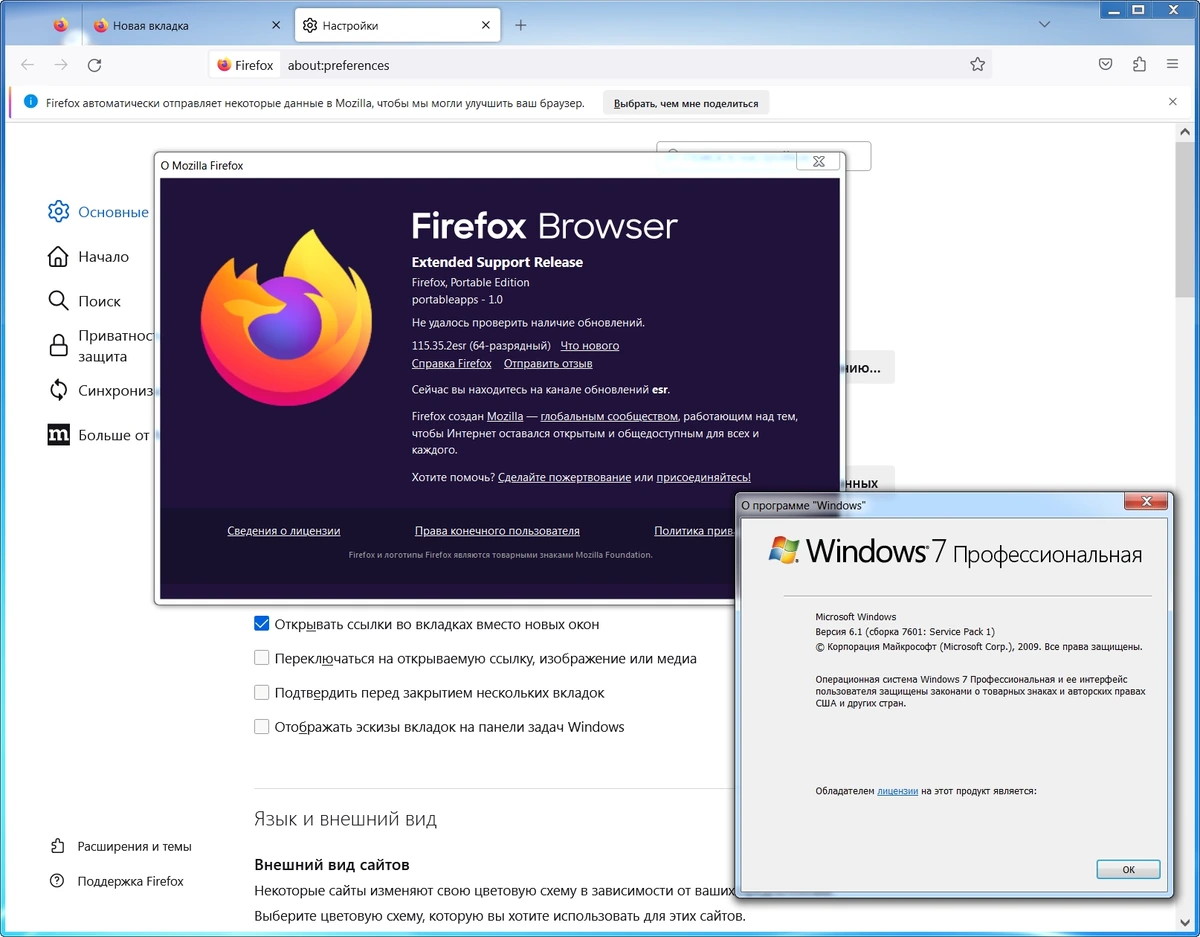1200x937 pixels.
Task: Open the privacy and protection lock category
Action: (x=100, y=346)
